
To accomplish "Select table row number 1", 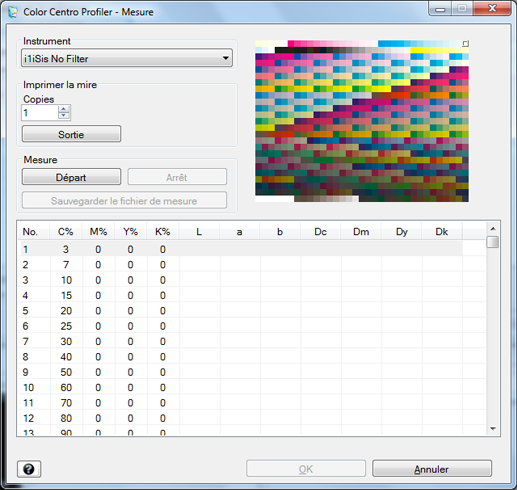I will pyautogui.click(x=241, y=249).
